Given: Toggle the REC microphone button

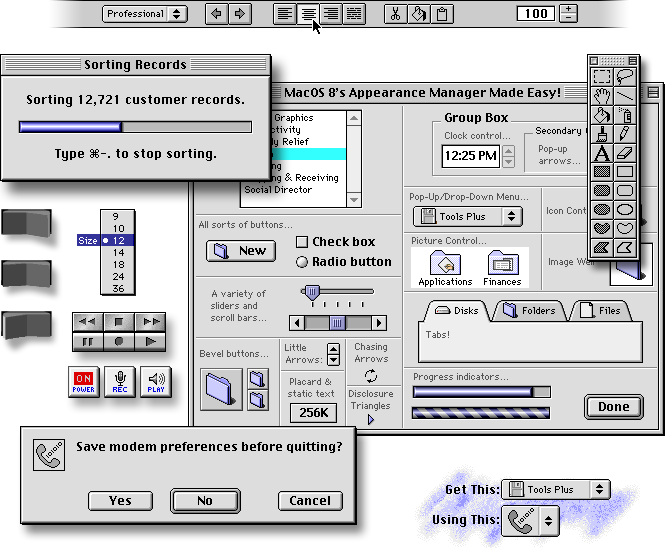Looking at the screenshot, I should point(120,382).
